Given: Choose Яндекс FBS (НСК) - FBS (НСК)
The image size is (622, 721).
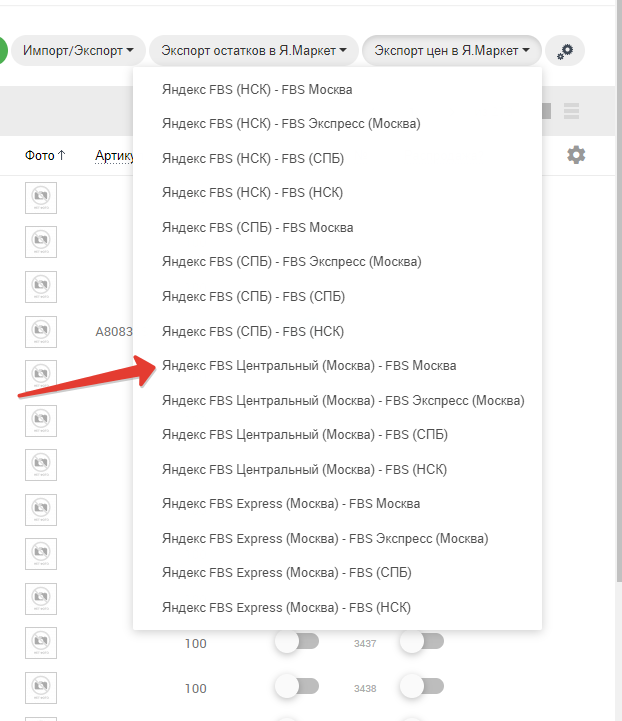Looking at the screenshot, I should click(x=337, y=193).
